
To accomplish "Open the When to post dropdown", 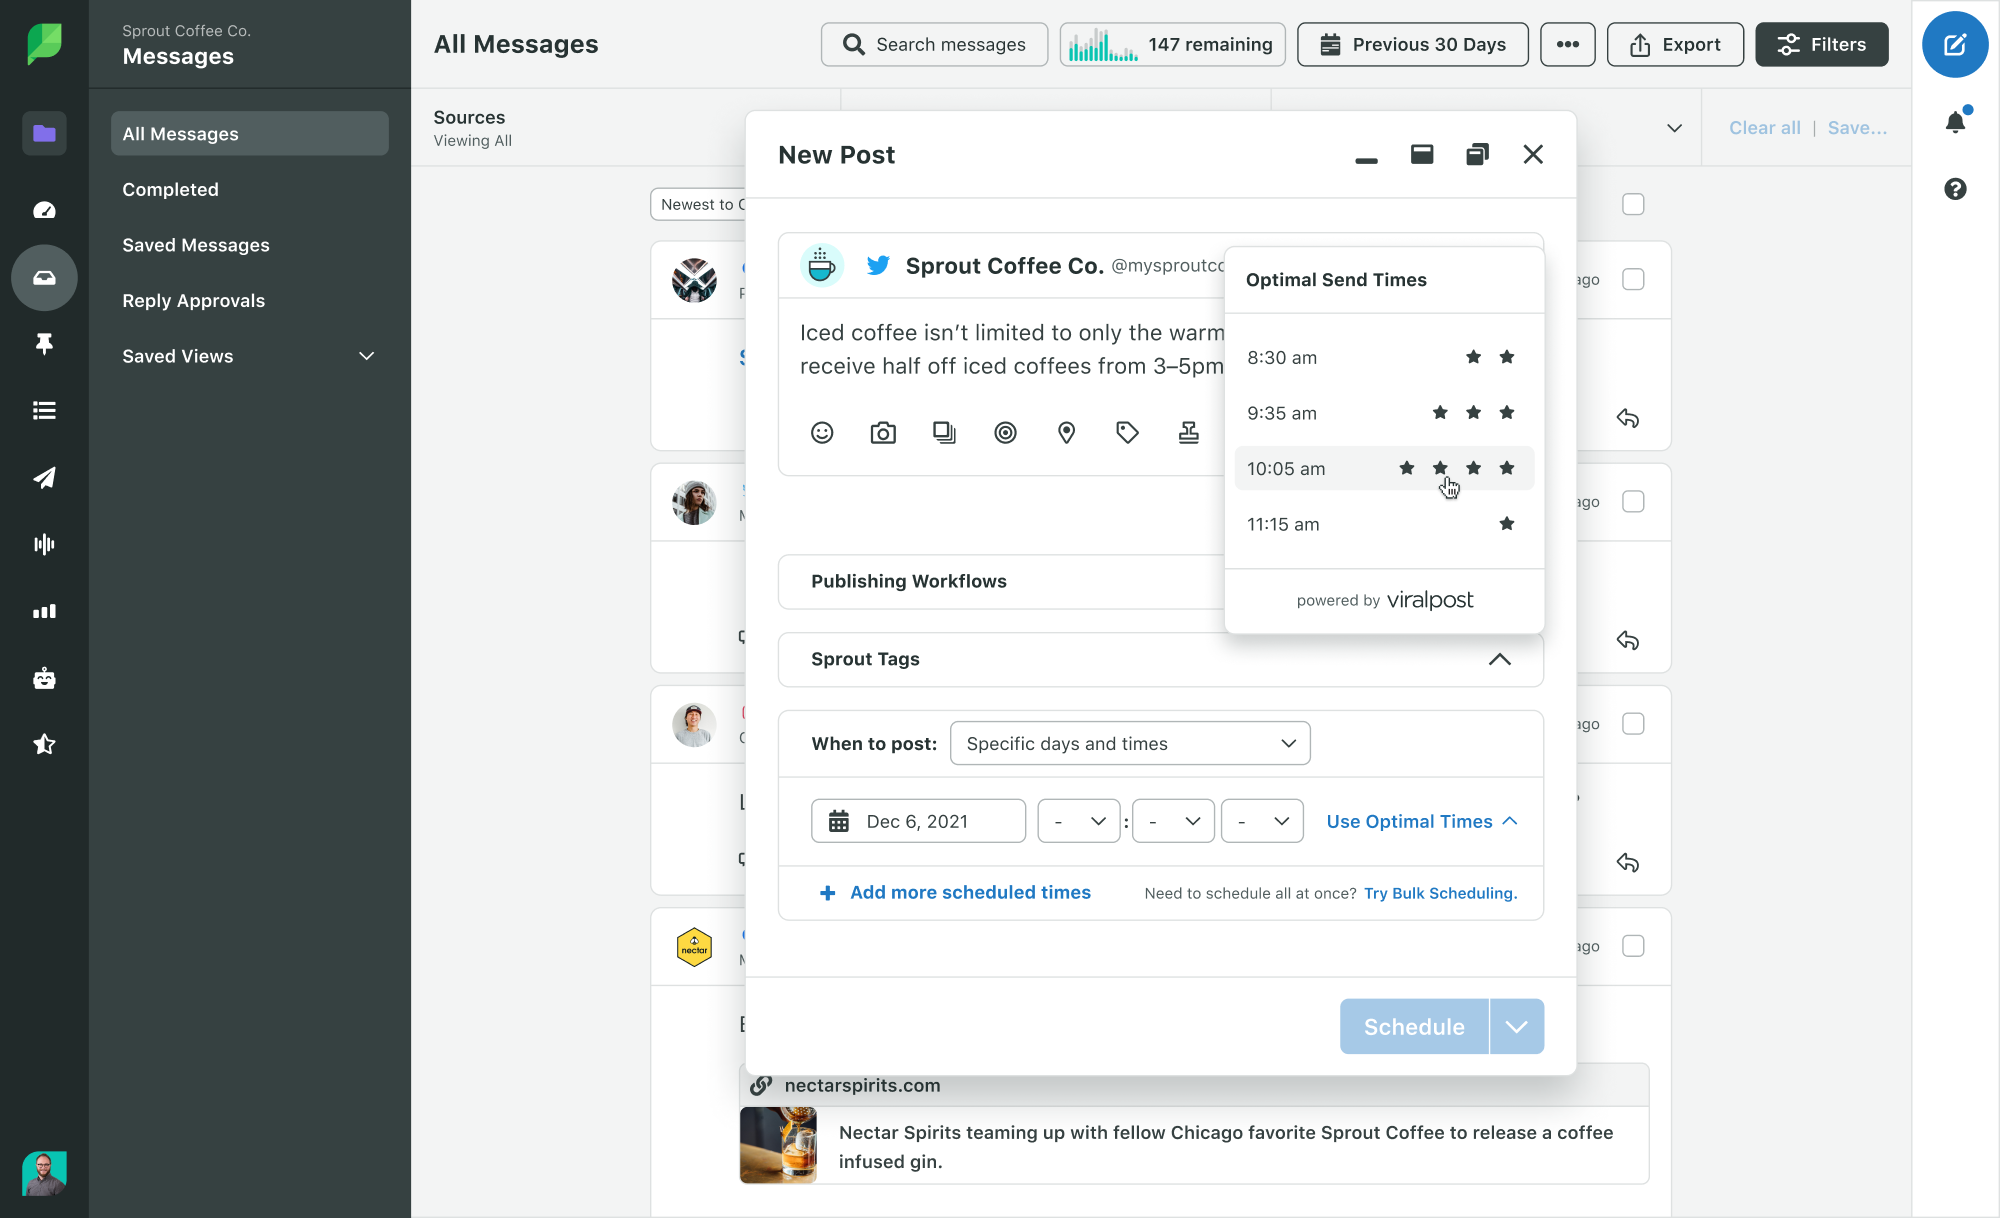I will pyautogui.click(x=1129, y=743).
